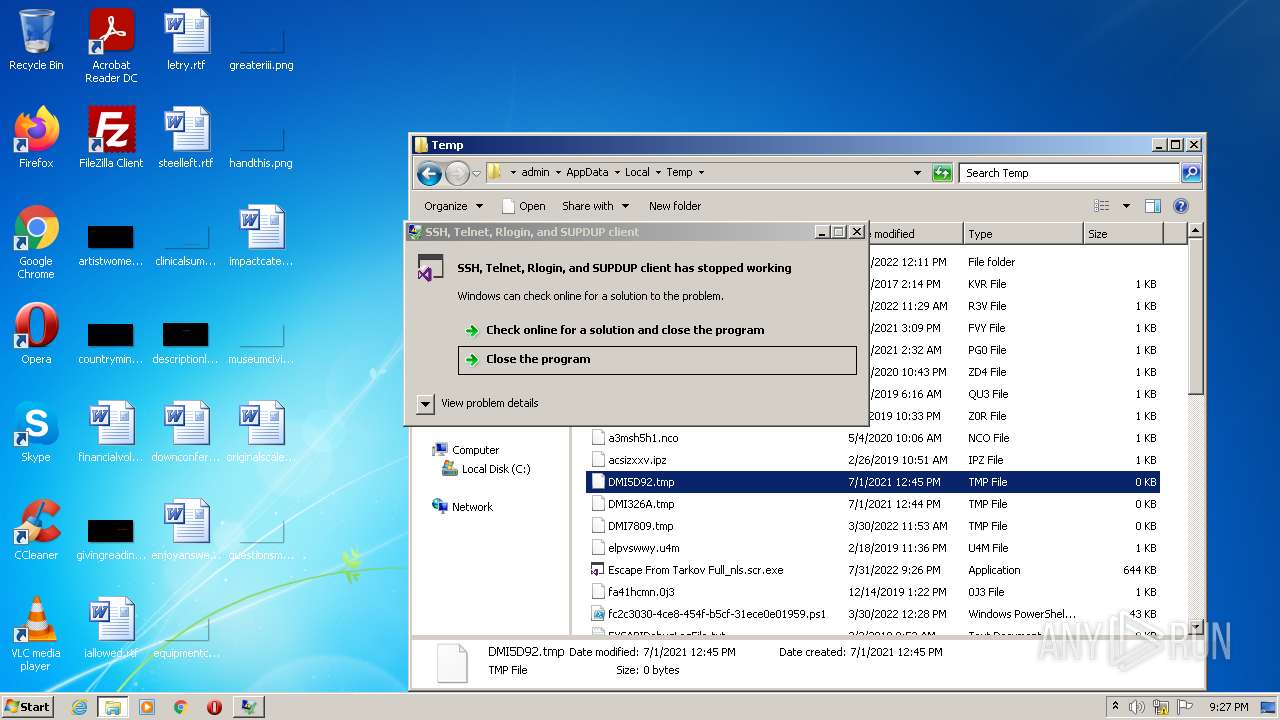1280x720 pixels.
Task: Launch CCleaner desktop shortcut
Action: point(36,530)
